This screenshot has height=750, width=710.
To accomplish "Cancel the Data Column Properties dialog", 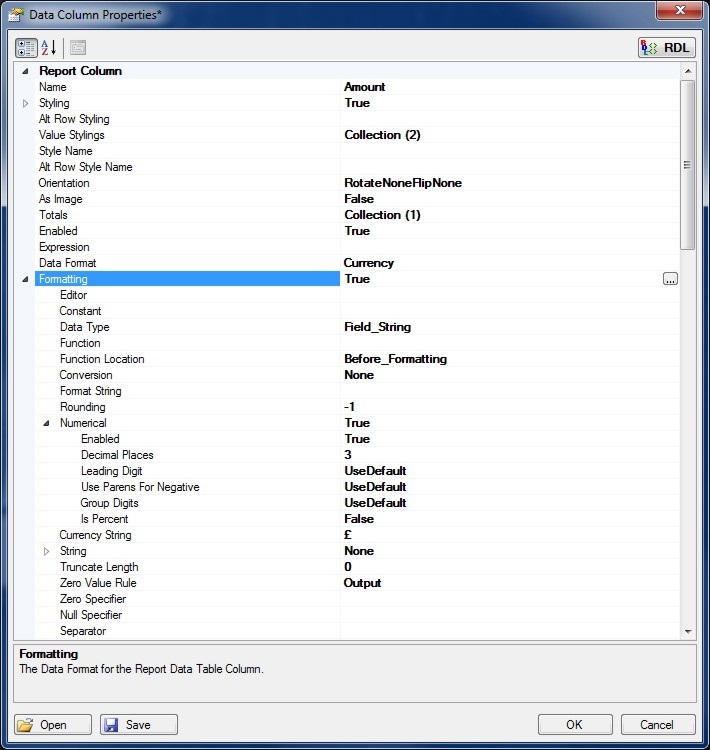I will 657,725.
